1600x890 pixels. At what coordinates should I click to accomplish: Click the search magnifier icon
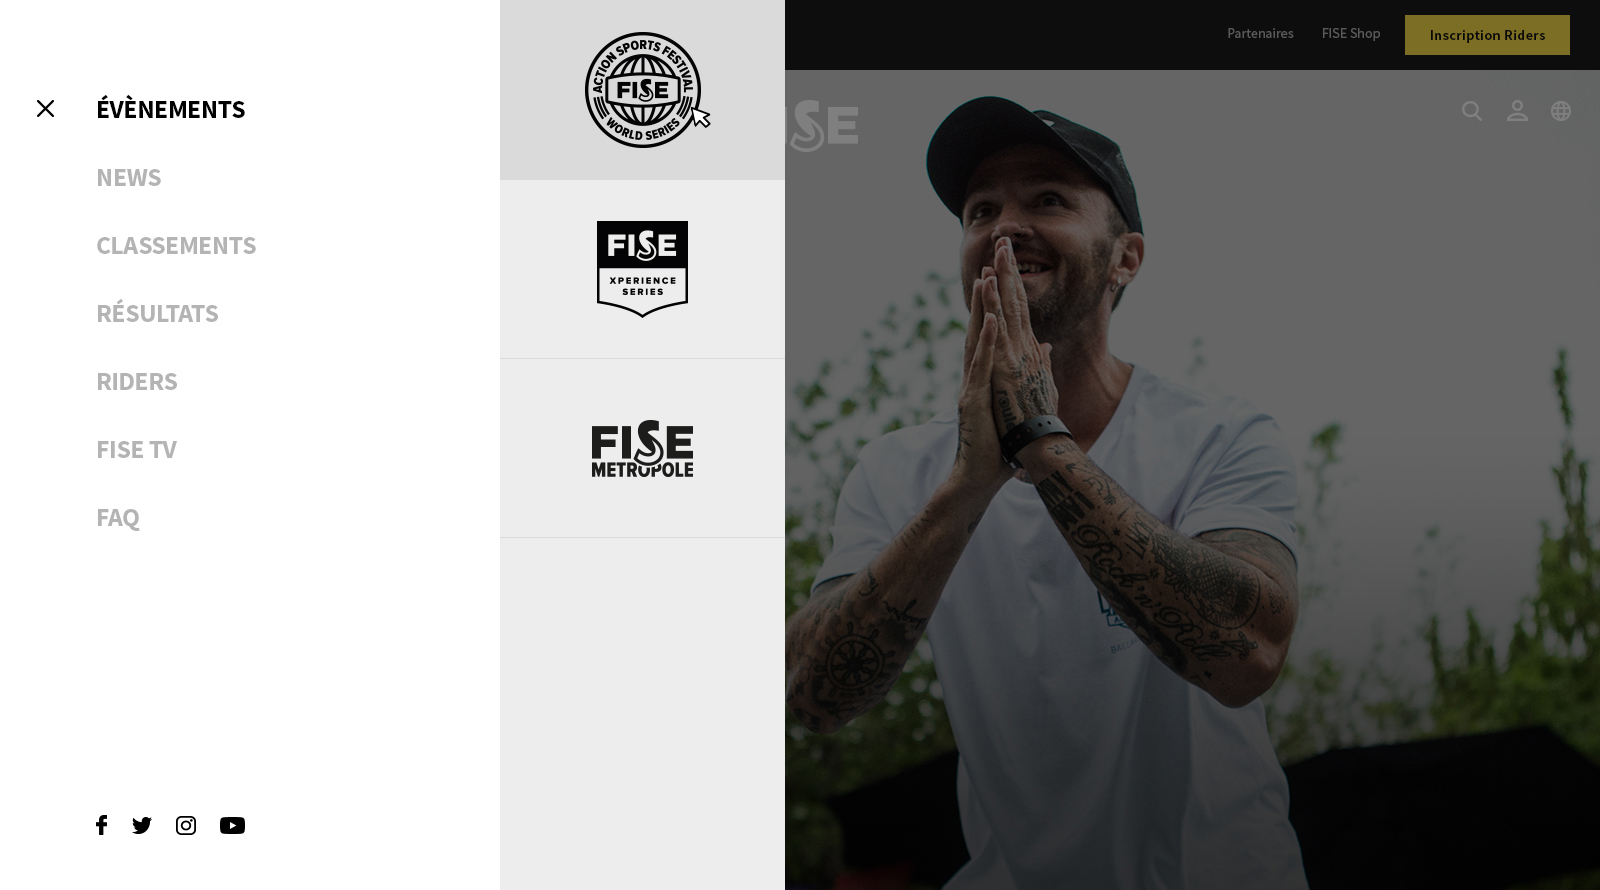click(x=1472, y=111)
